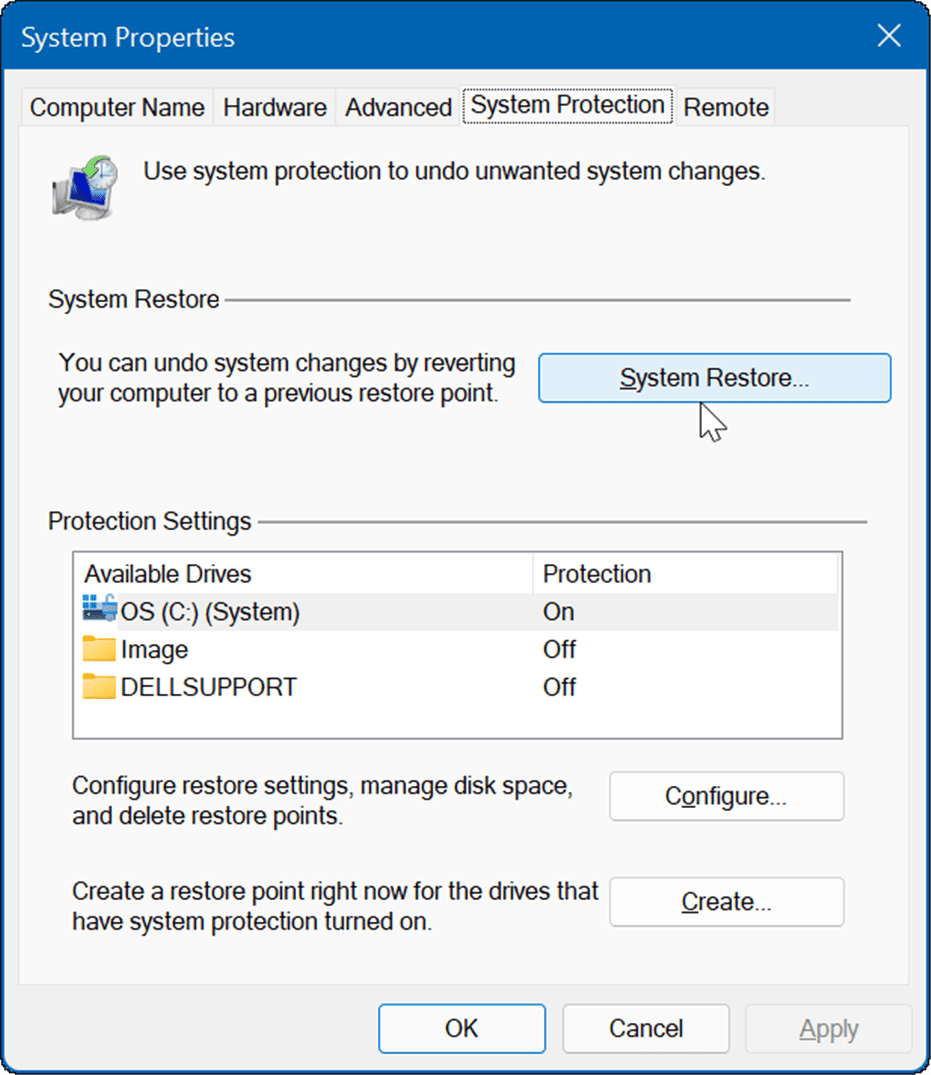Click the Protection column header
This screenshot has height=1075, width=931.
click(x=686, y=574)
